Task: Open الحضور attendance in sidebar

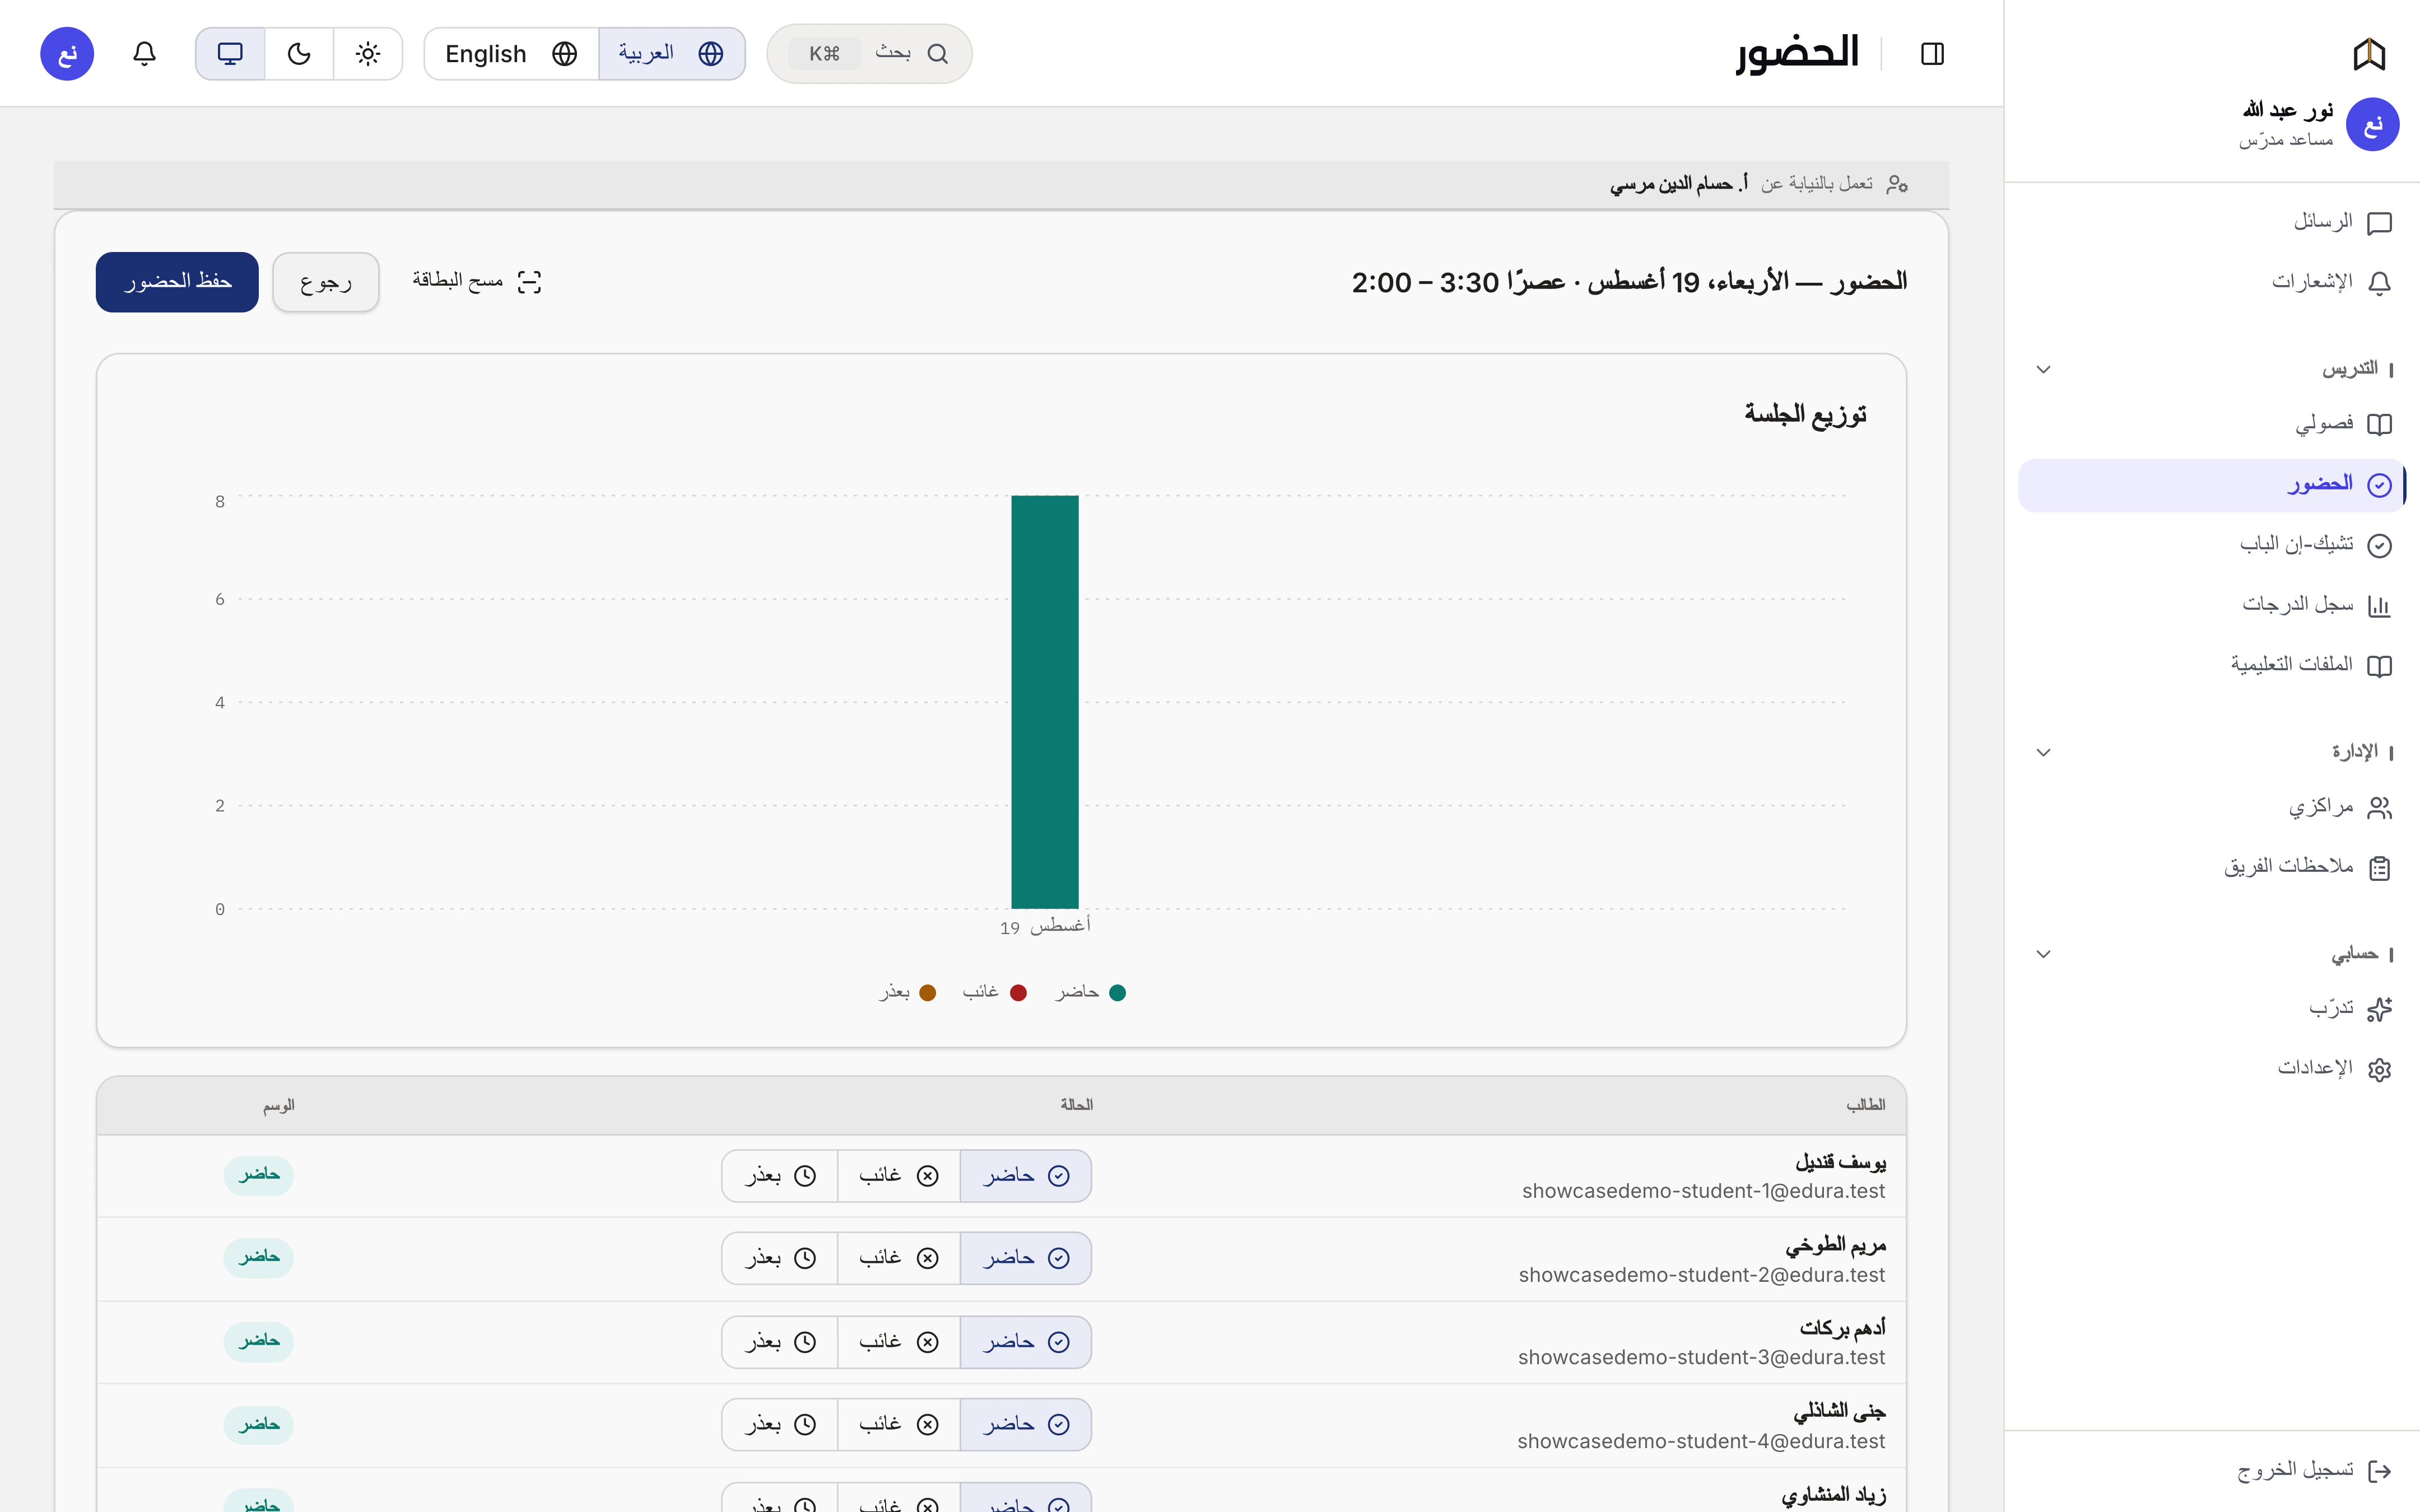Action: 2211,485
